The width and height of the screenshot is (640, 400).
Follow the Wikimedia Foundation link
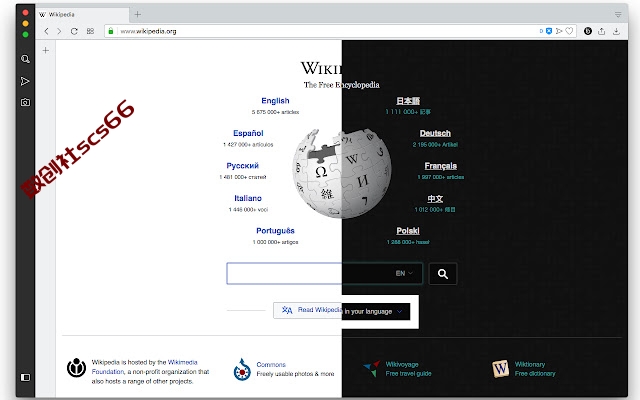[x=145, y=367]
